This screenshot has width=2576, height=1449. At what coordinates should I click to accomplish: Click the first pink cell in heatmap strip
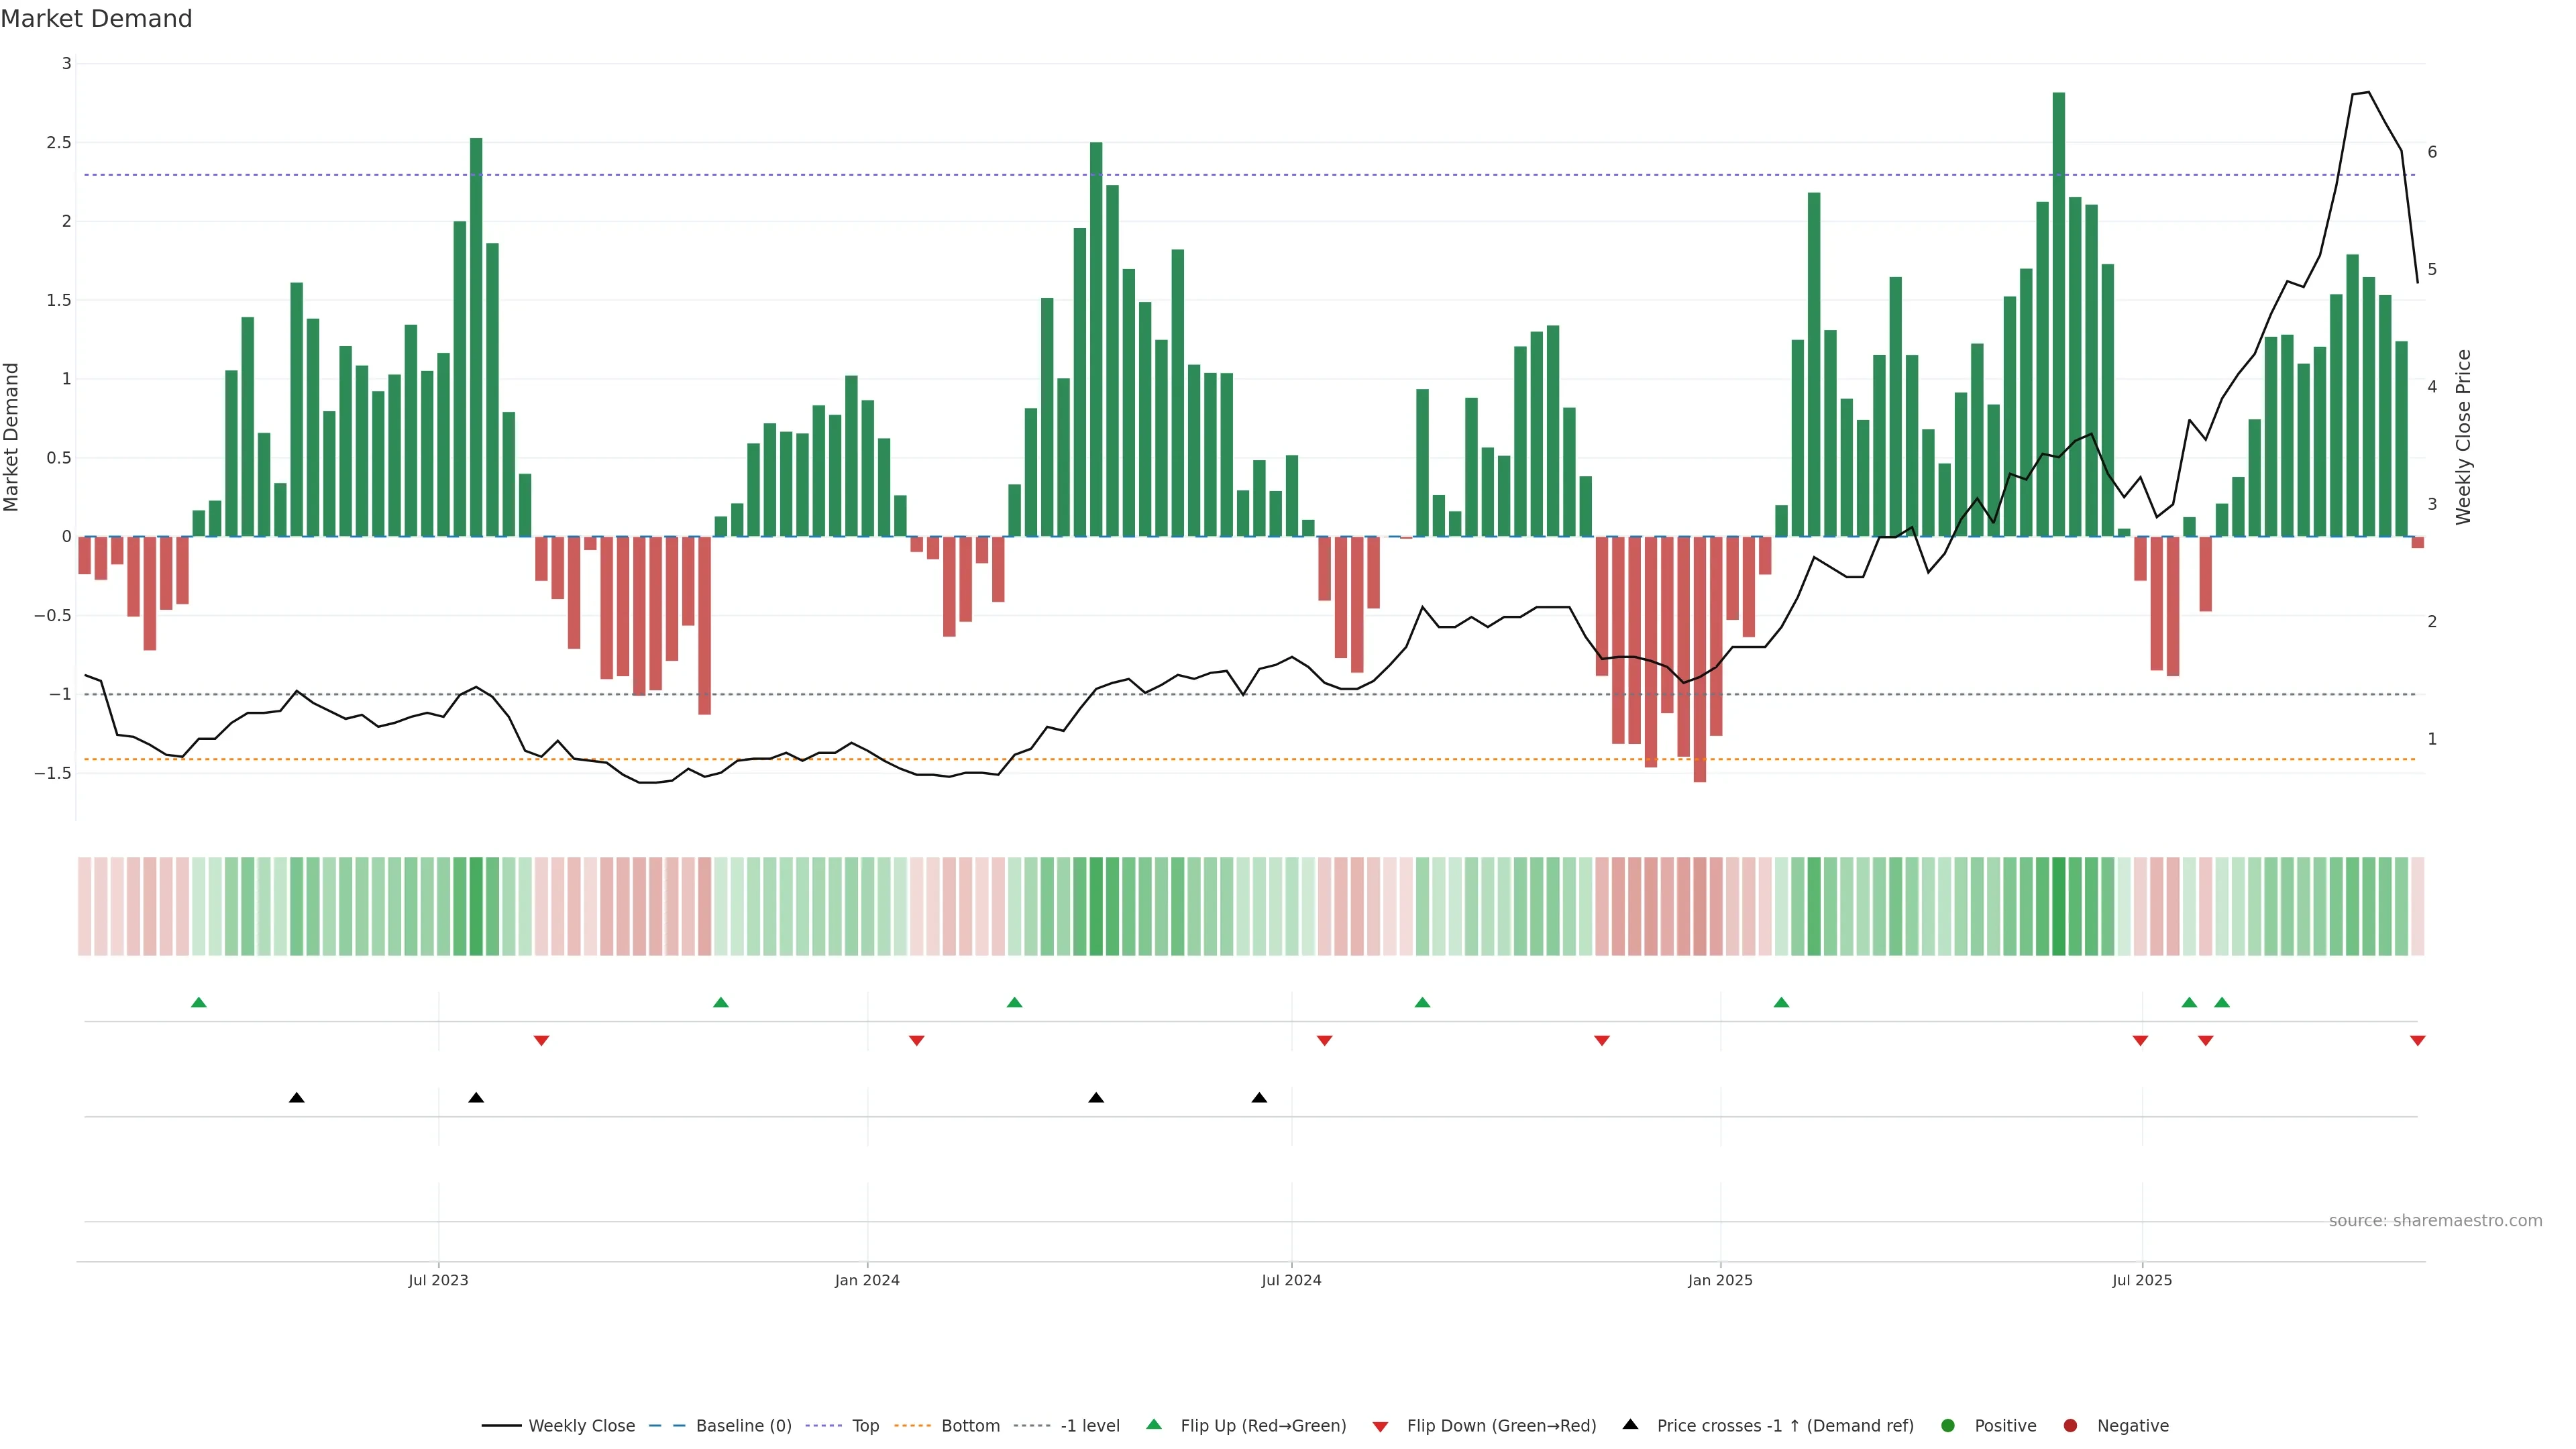tap(84, 906)
